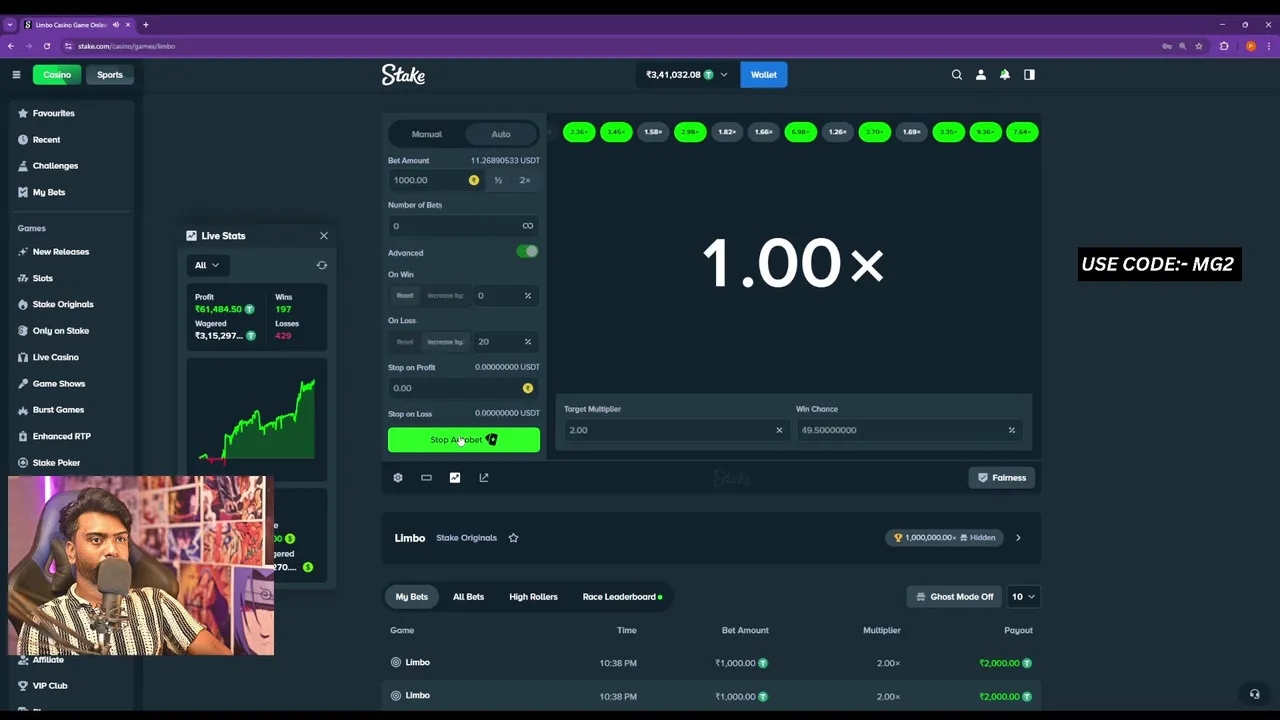Open Live Casino in the sidebar
This screenshot has height=720, width=1280.
pos(70,357)
